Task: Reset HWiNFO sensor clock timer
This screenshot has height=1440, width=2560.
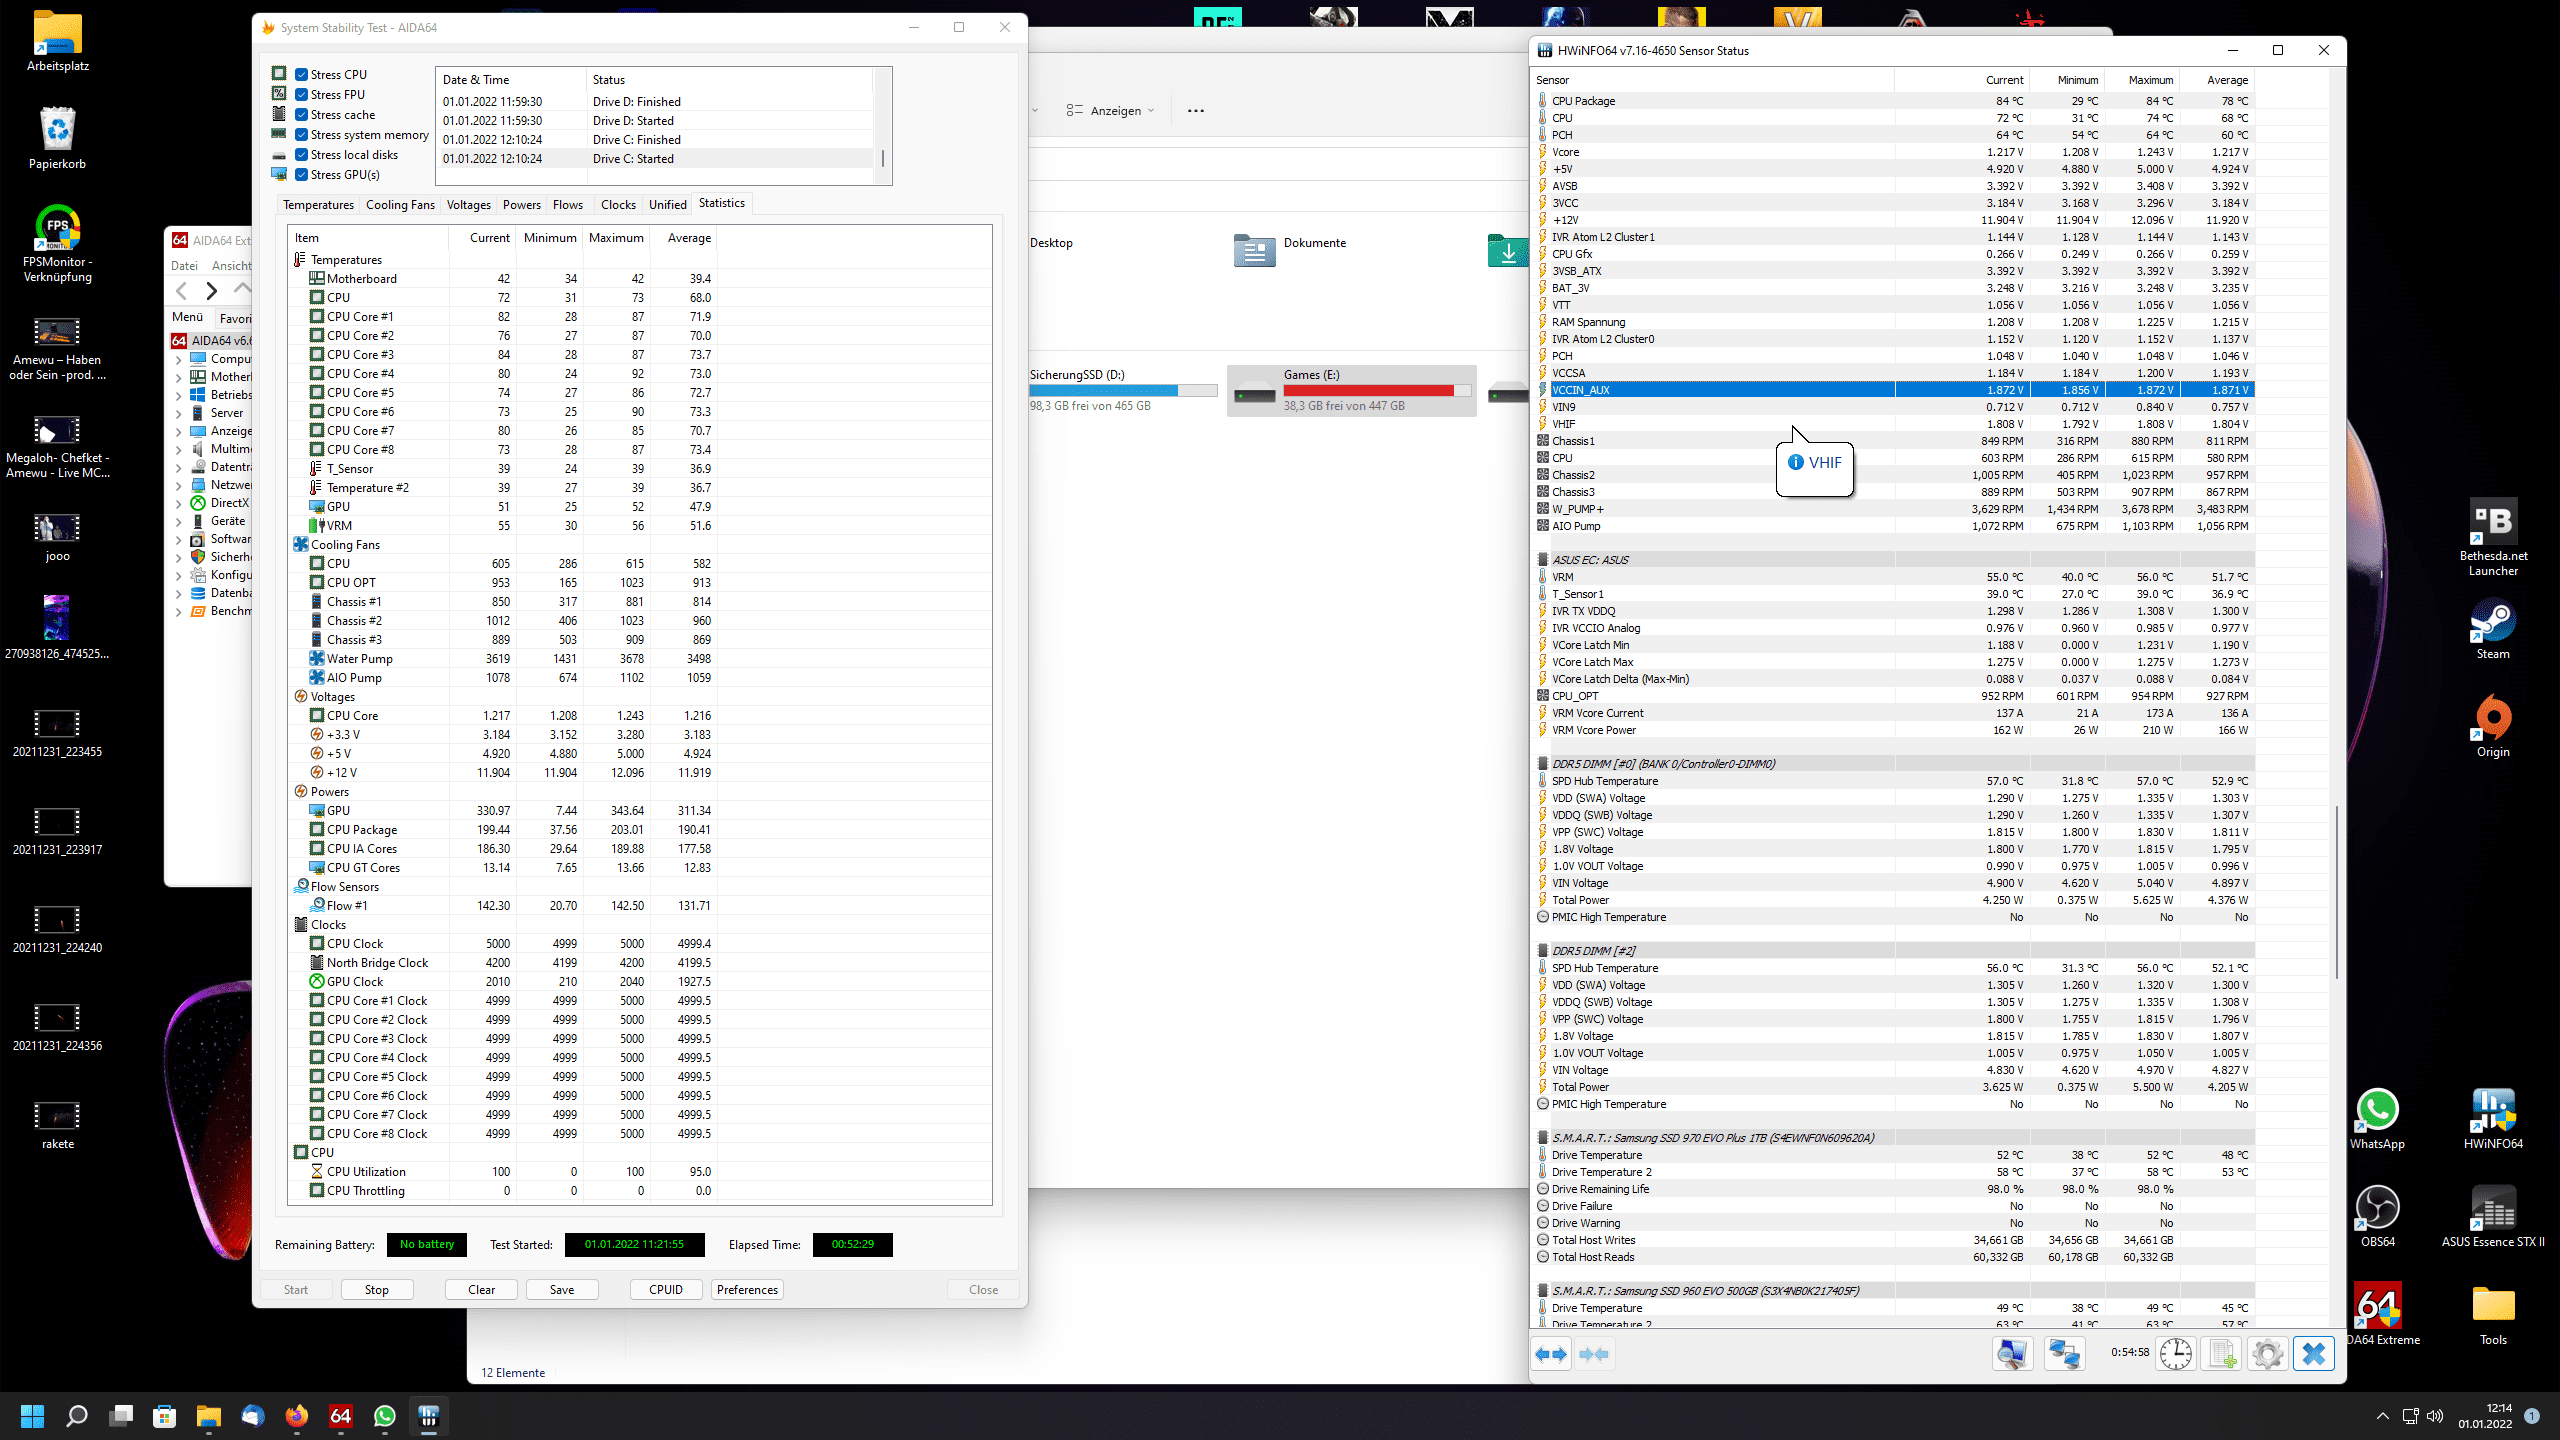Action: click(2175, 1354)
